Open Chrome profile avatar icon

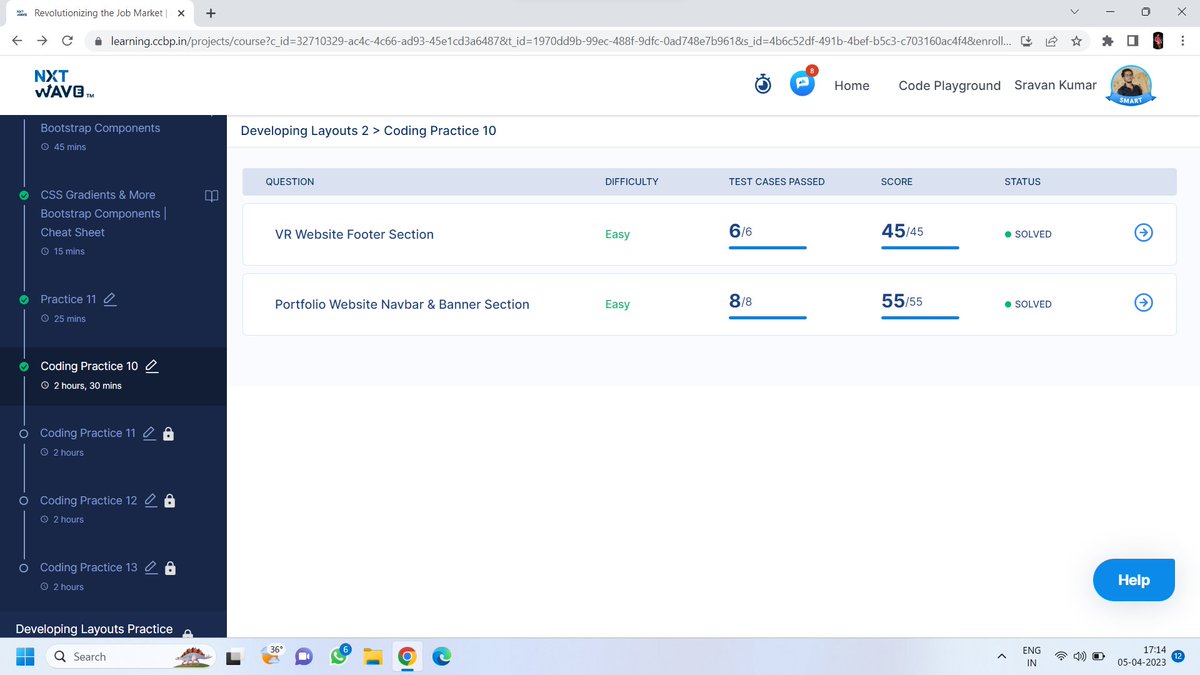[1158, 41]
